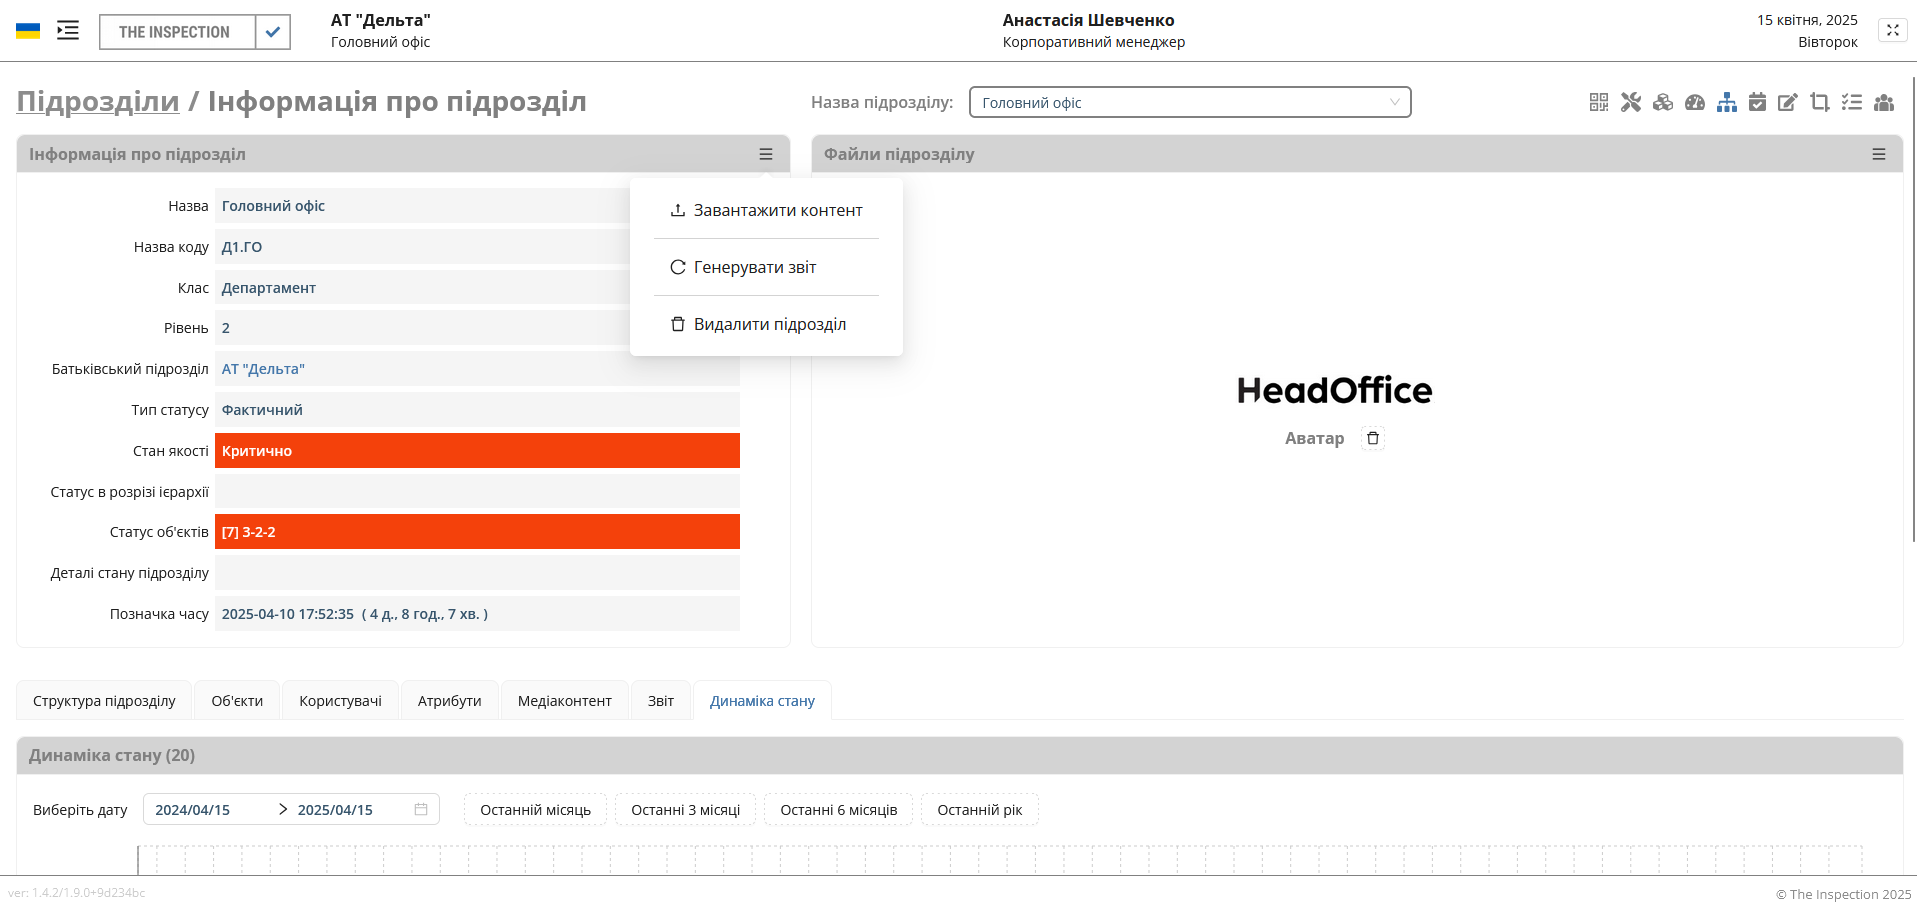Switch to the Медіаконтент tab

click(x=564, y=701)
